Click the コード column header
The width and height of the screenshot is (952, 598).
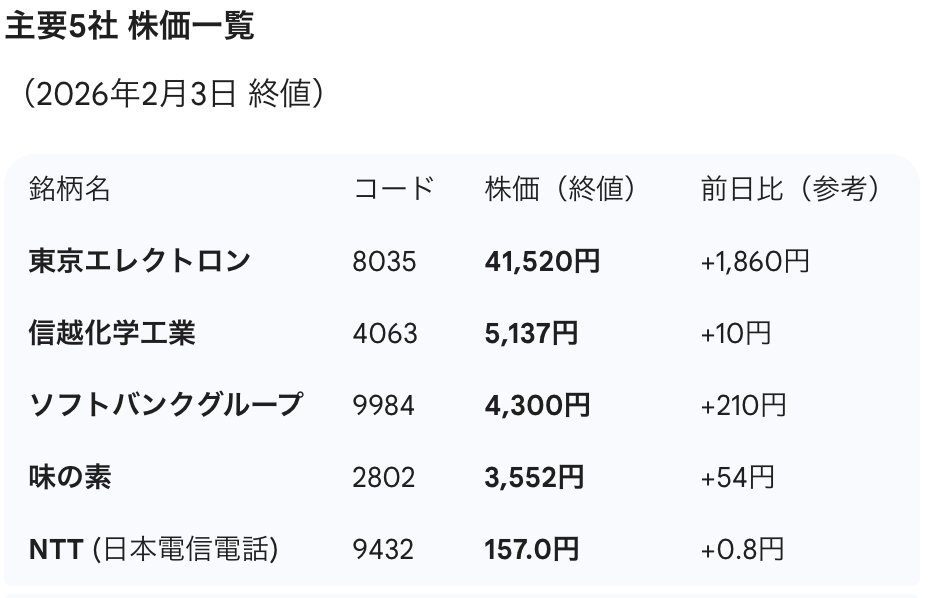pyautogui.click(x=394, y=188)
